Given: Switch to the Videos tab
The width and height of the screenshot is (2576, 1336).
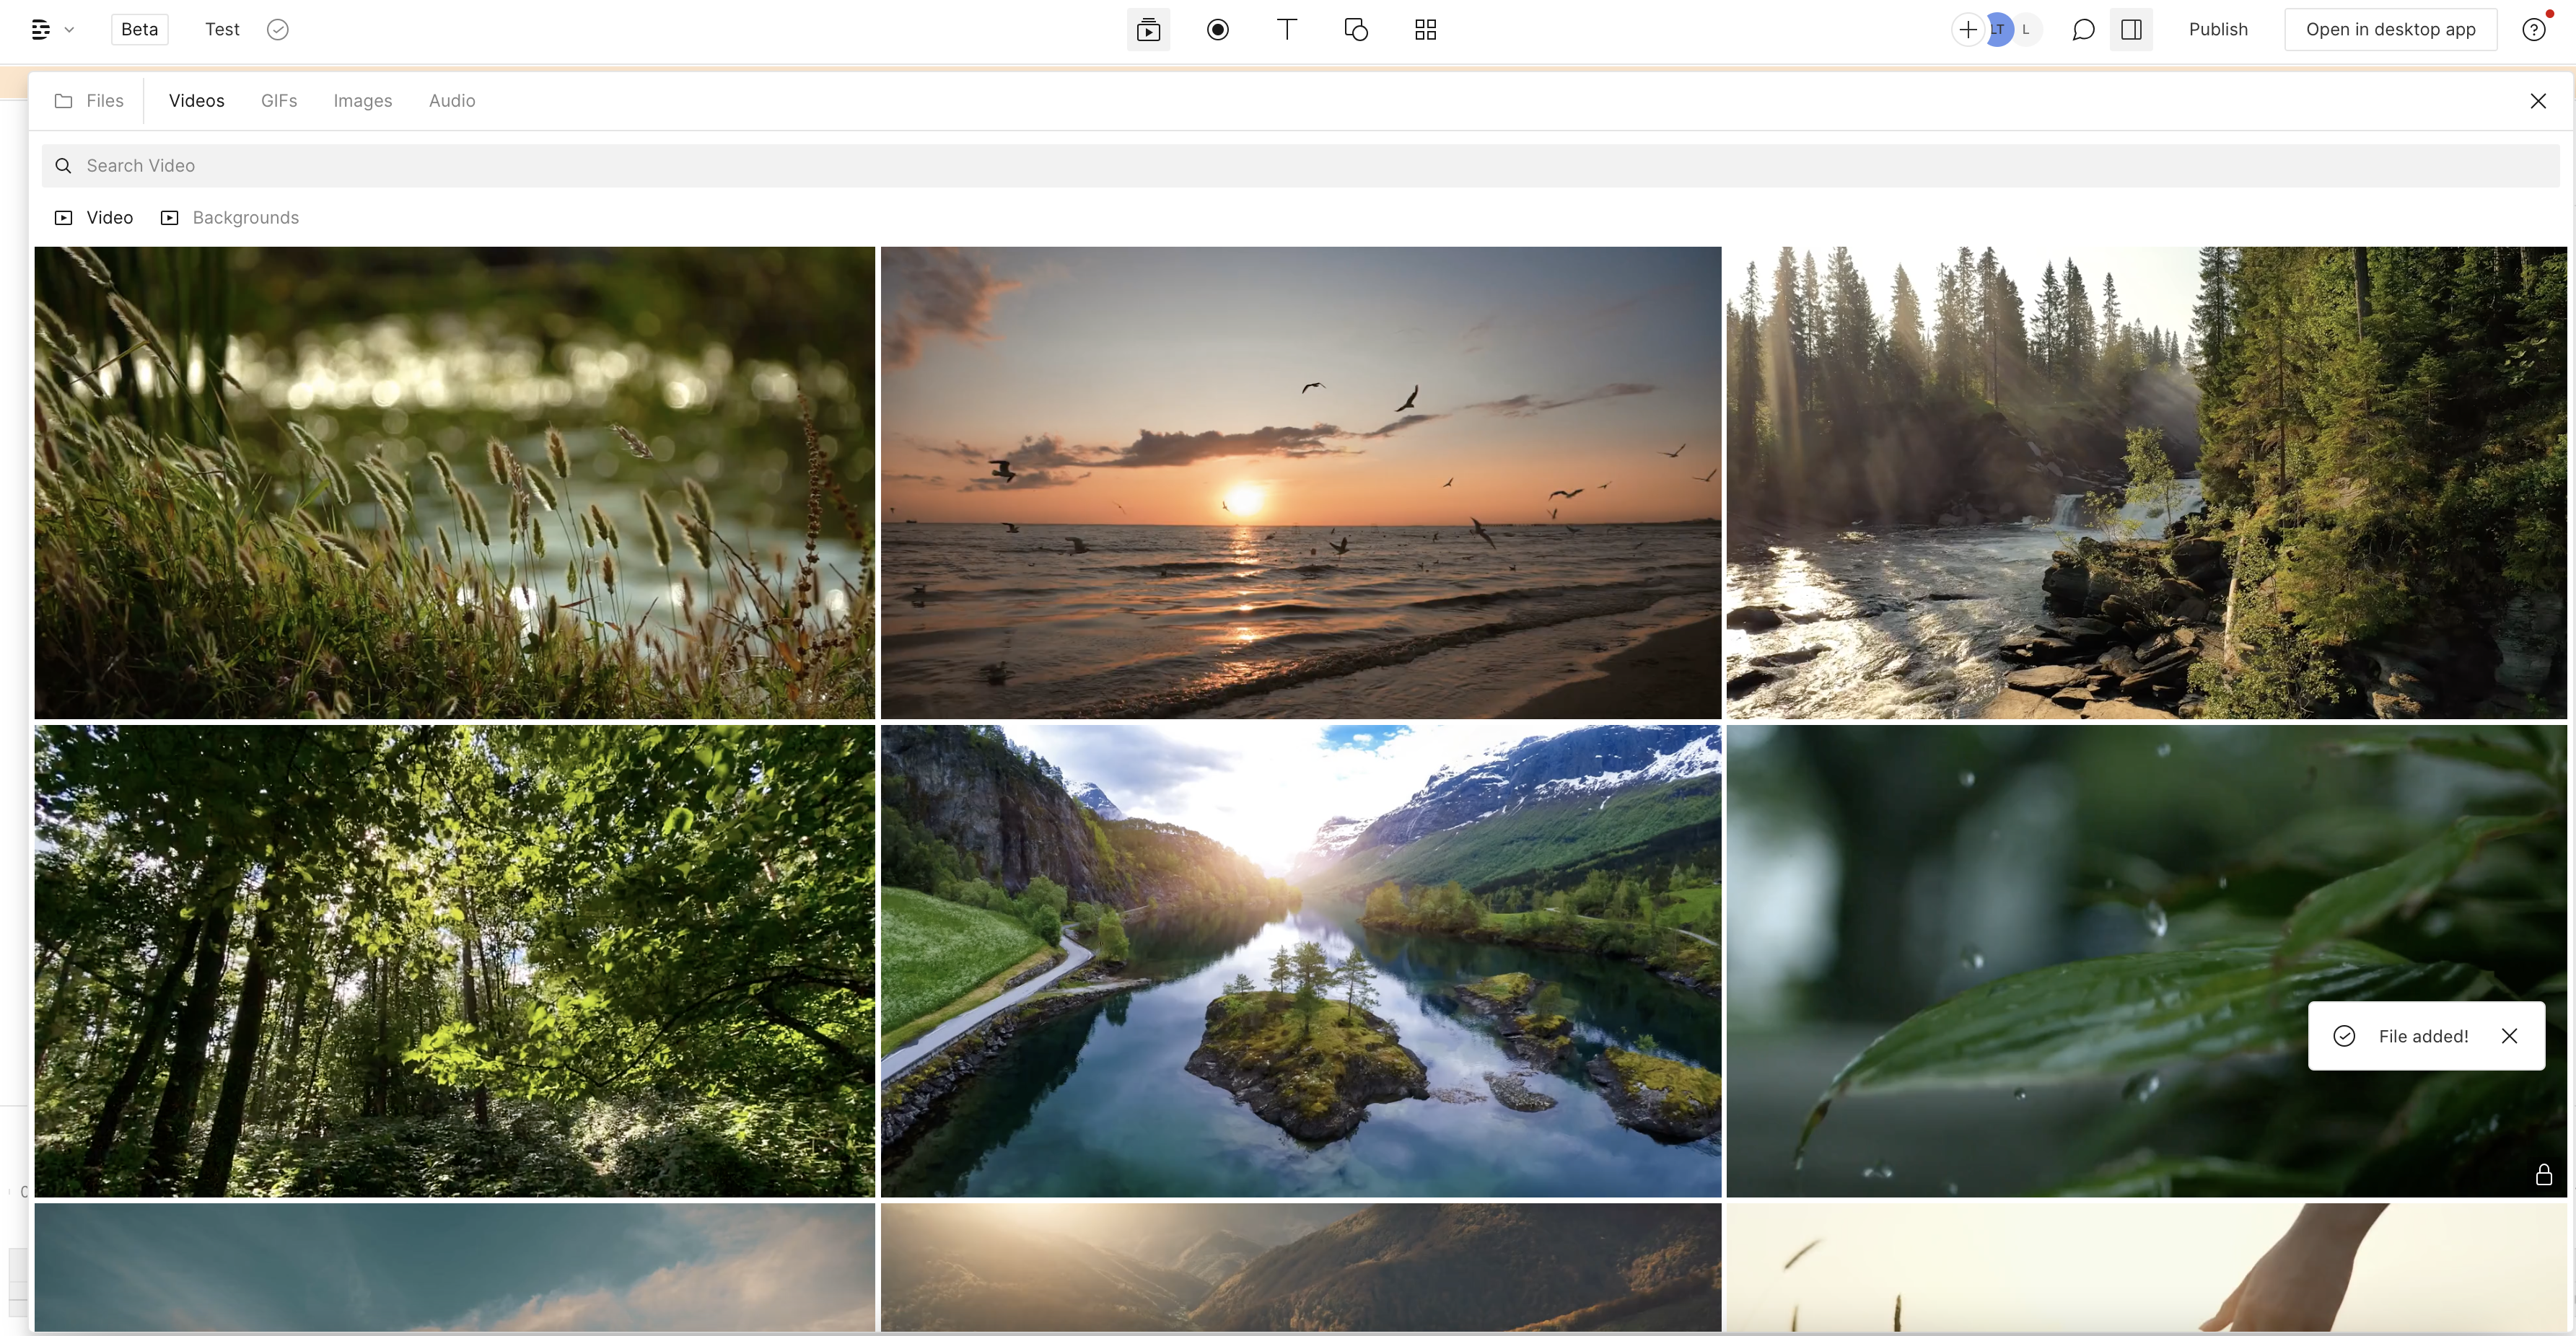Looking at the screenshot, I should pos(197,101).
